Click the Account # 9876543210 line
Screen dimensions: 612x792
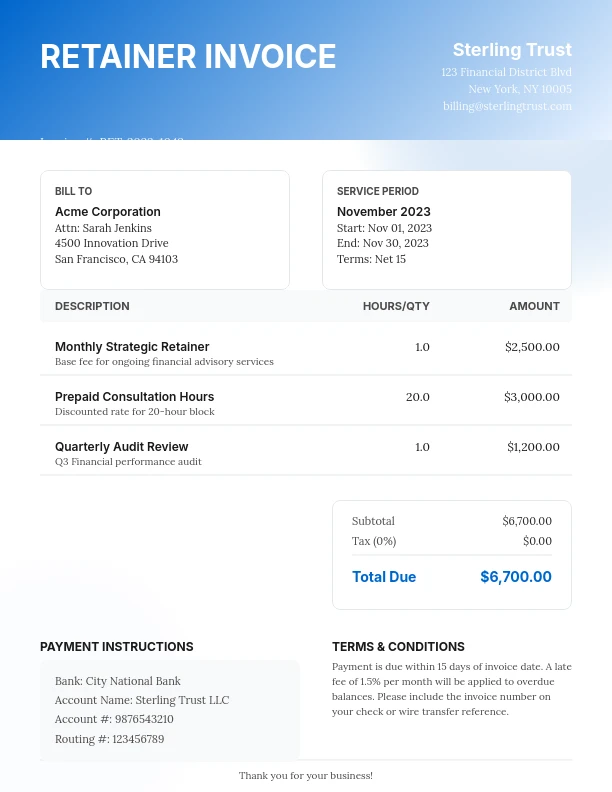[x=114, y=719]
